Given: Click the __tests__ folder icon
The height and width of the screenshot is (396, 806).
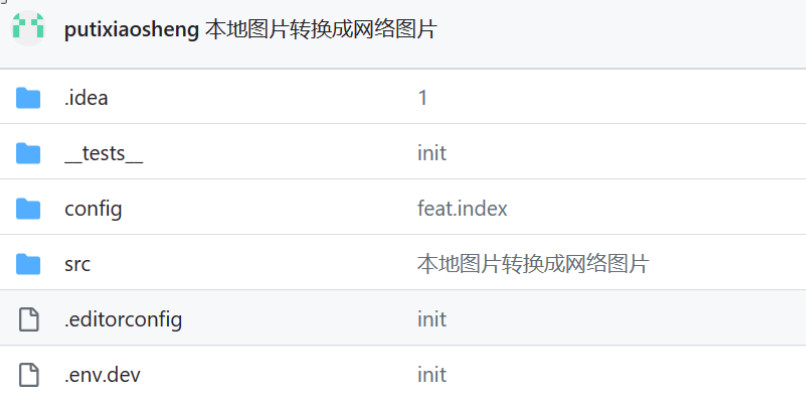Looking at the screenshot, I should (28, 153).
